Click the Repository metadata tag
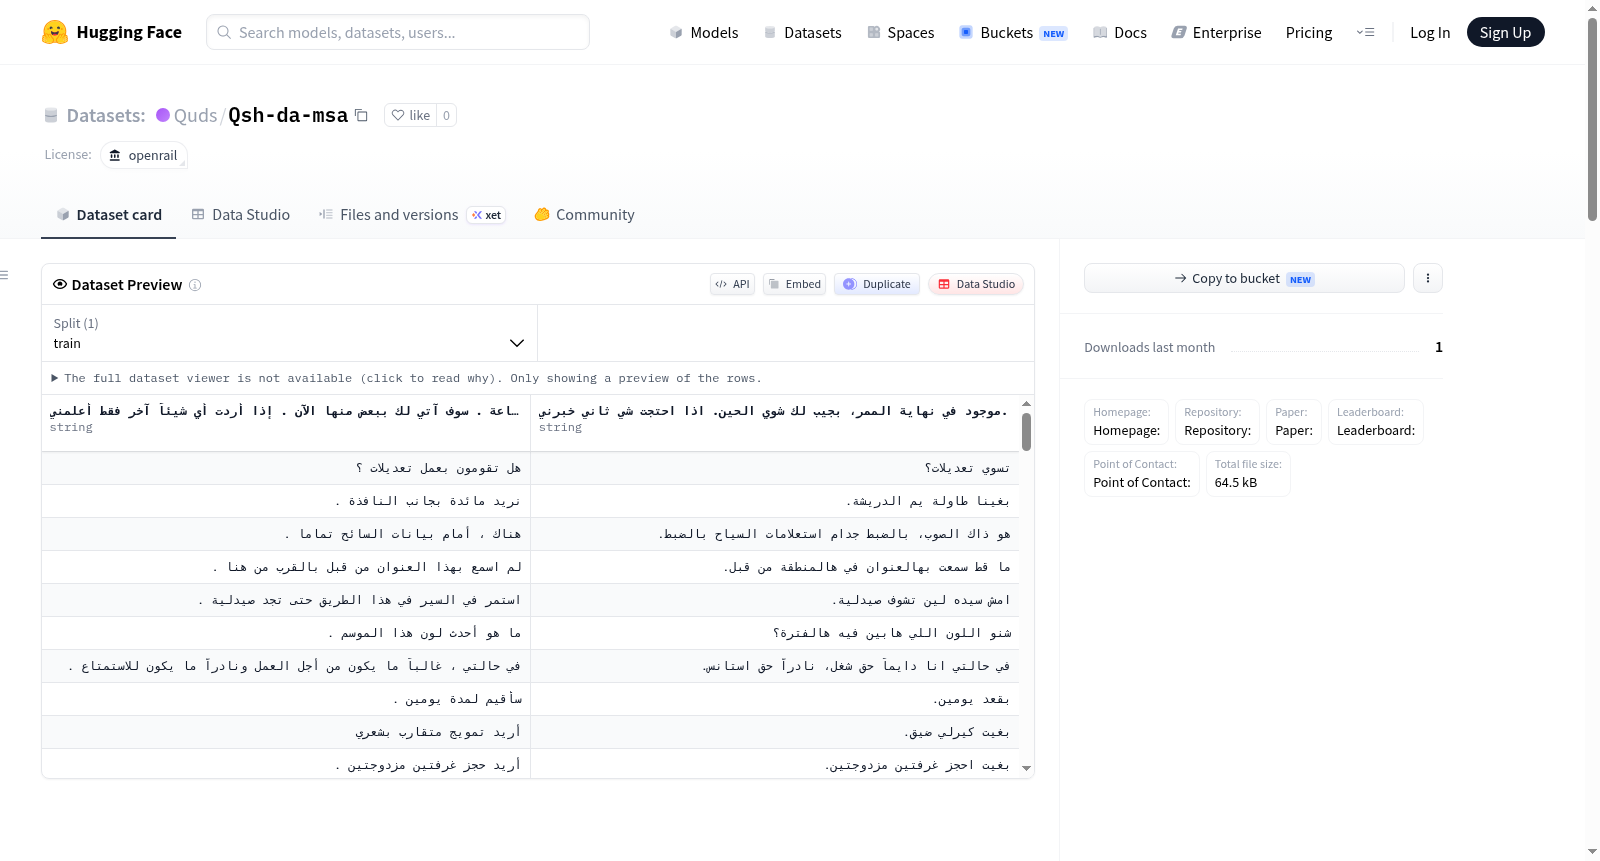The width and height of the screenshot is (1600, 861). click(x=1218, y=421)
